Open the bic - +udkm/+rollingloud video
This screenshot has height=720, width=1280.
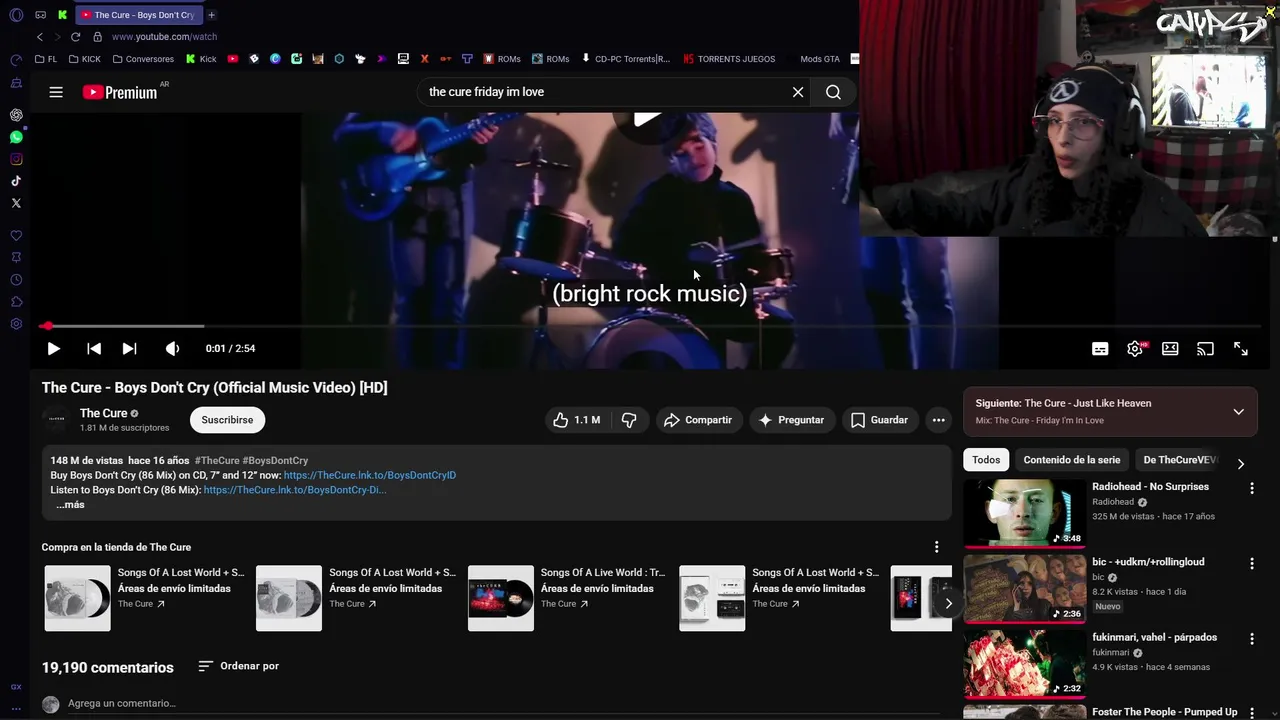[1024, 588]
